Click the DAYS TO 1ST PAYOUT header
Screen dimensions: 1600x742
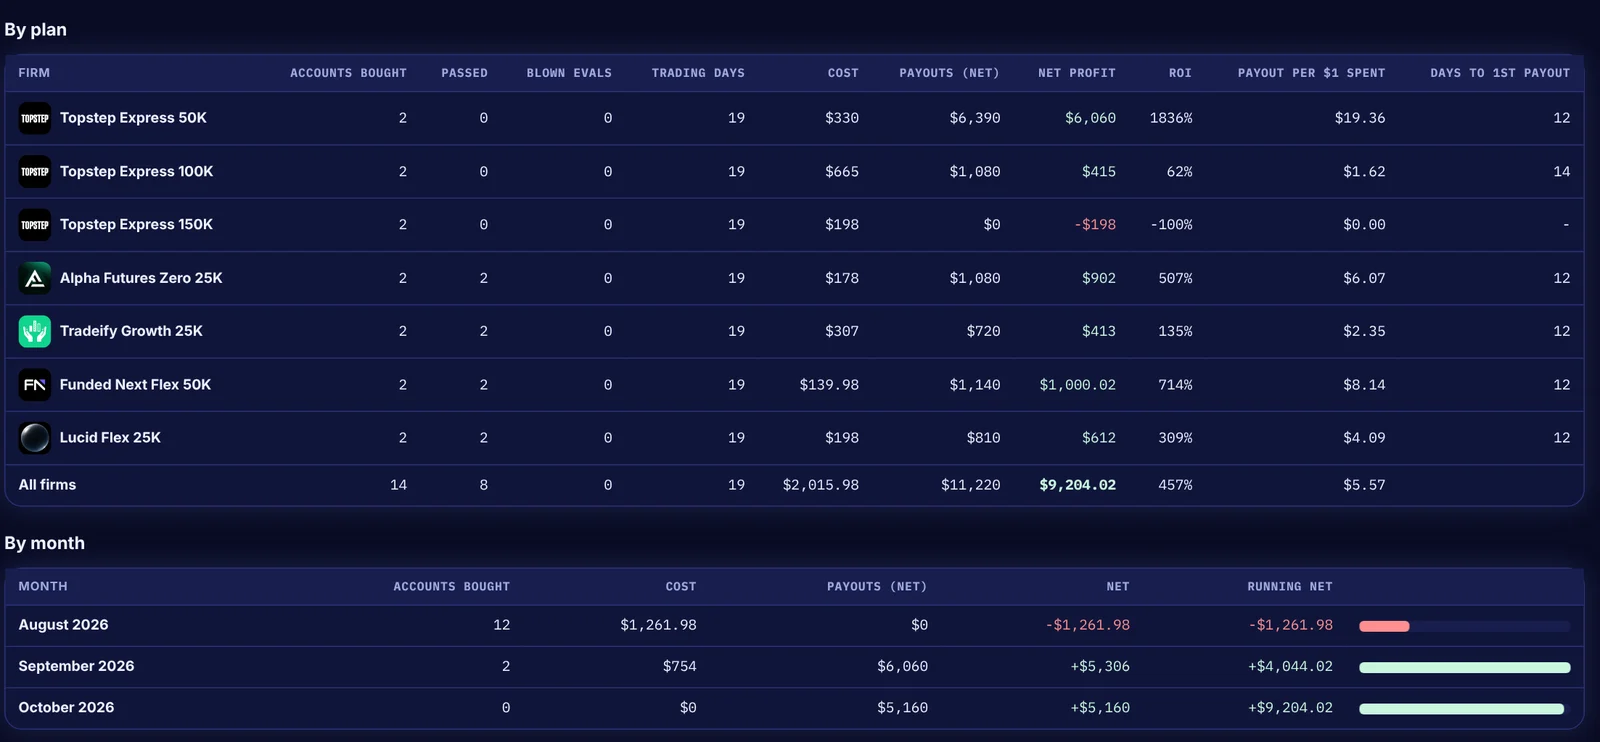1500,73
